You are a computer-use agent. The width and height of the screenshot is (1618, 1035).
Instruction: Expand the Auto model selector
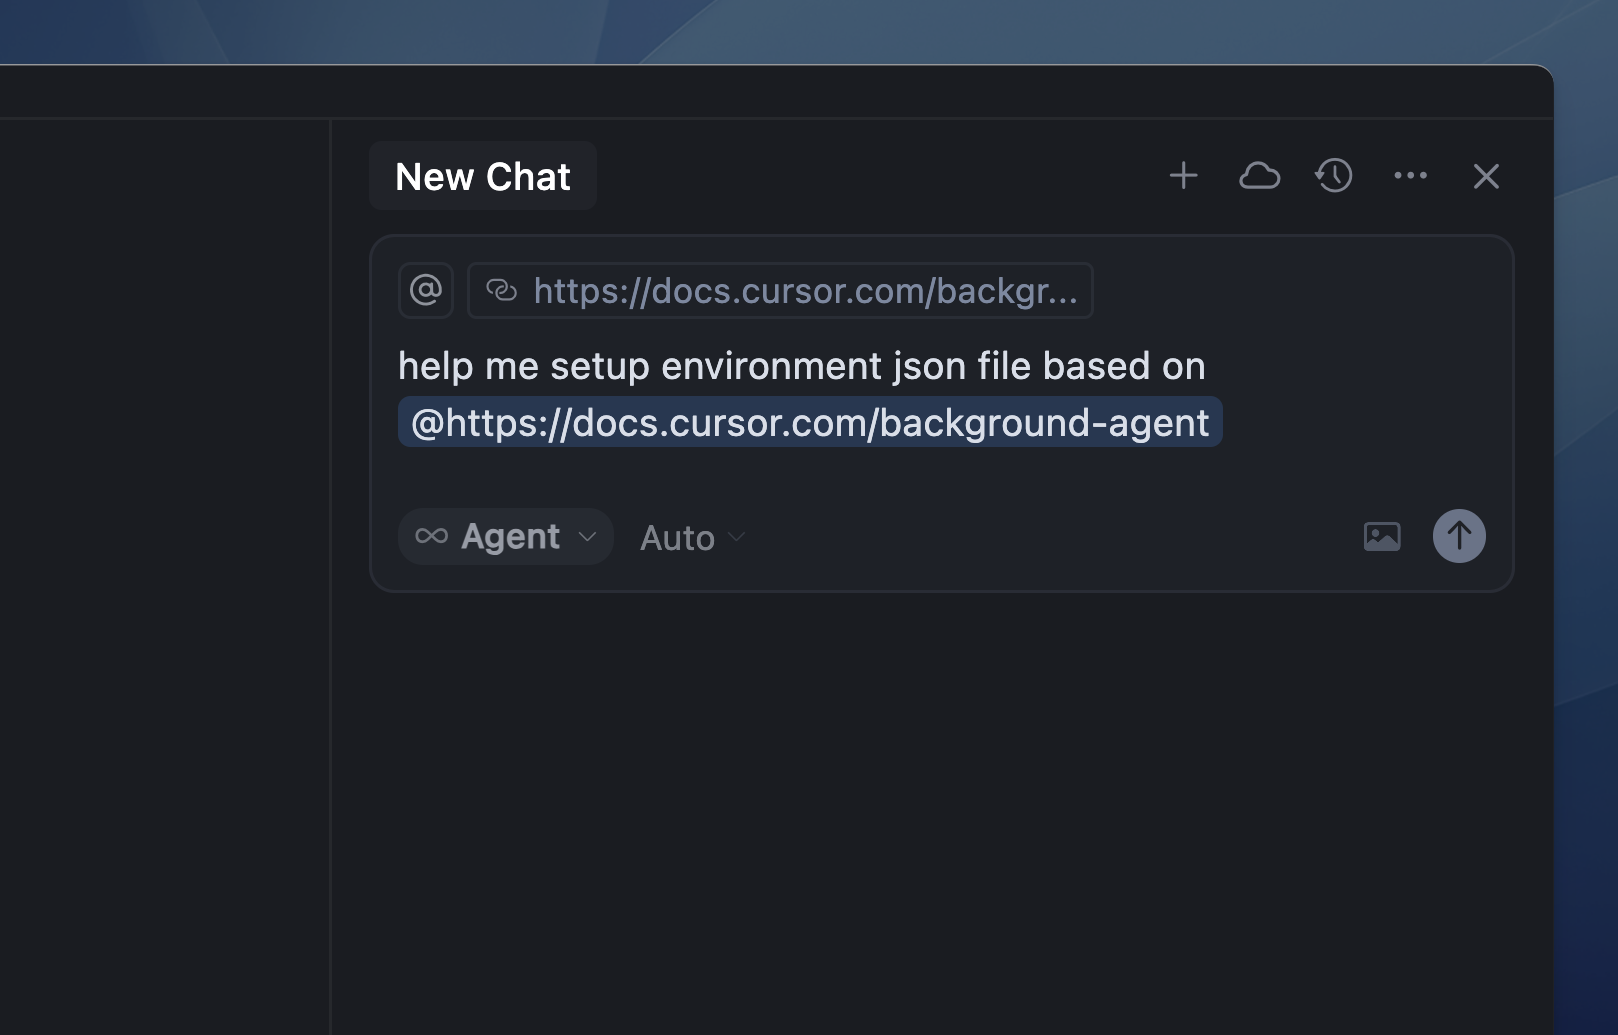(692, 538)
